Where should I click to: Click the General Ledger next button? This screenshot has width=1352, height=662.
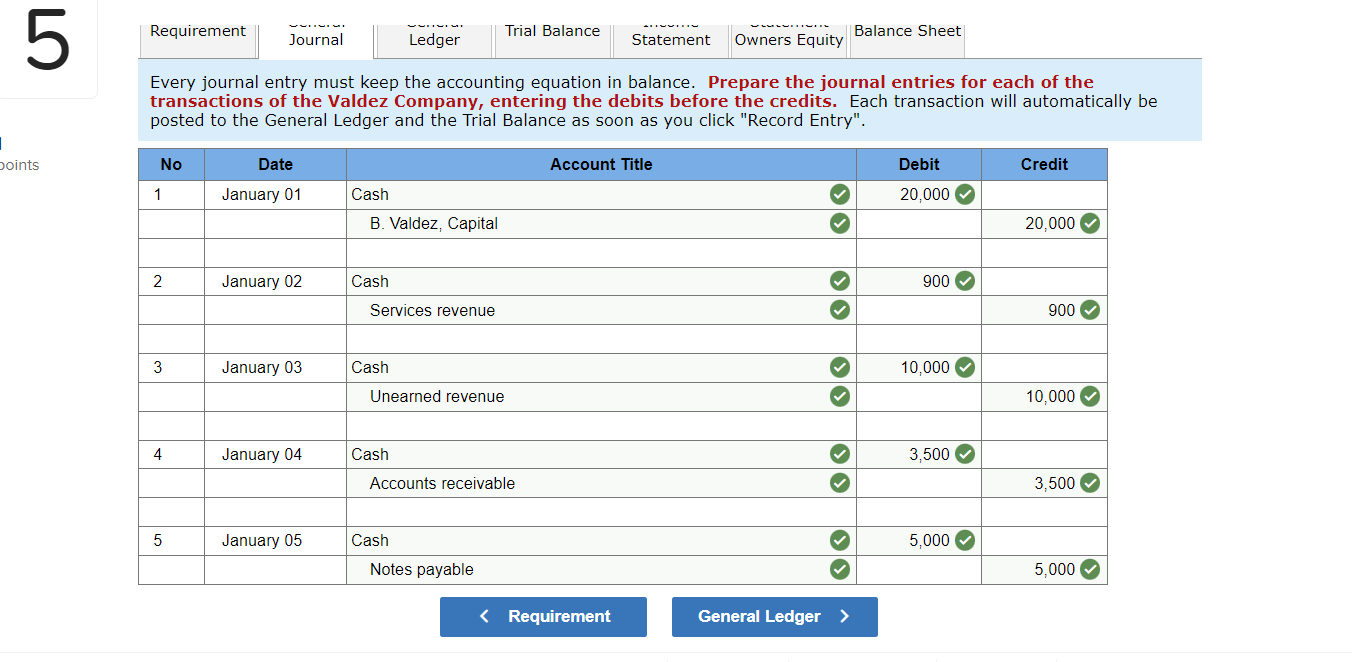(x=775, y=617)
